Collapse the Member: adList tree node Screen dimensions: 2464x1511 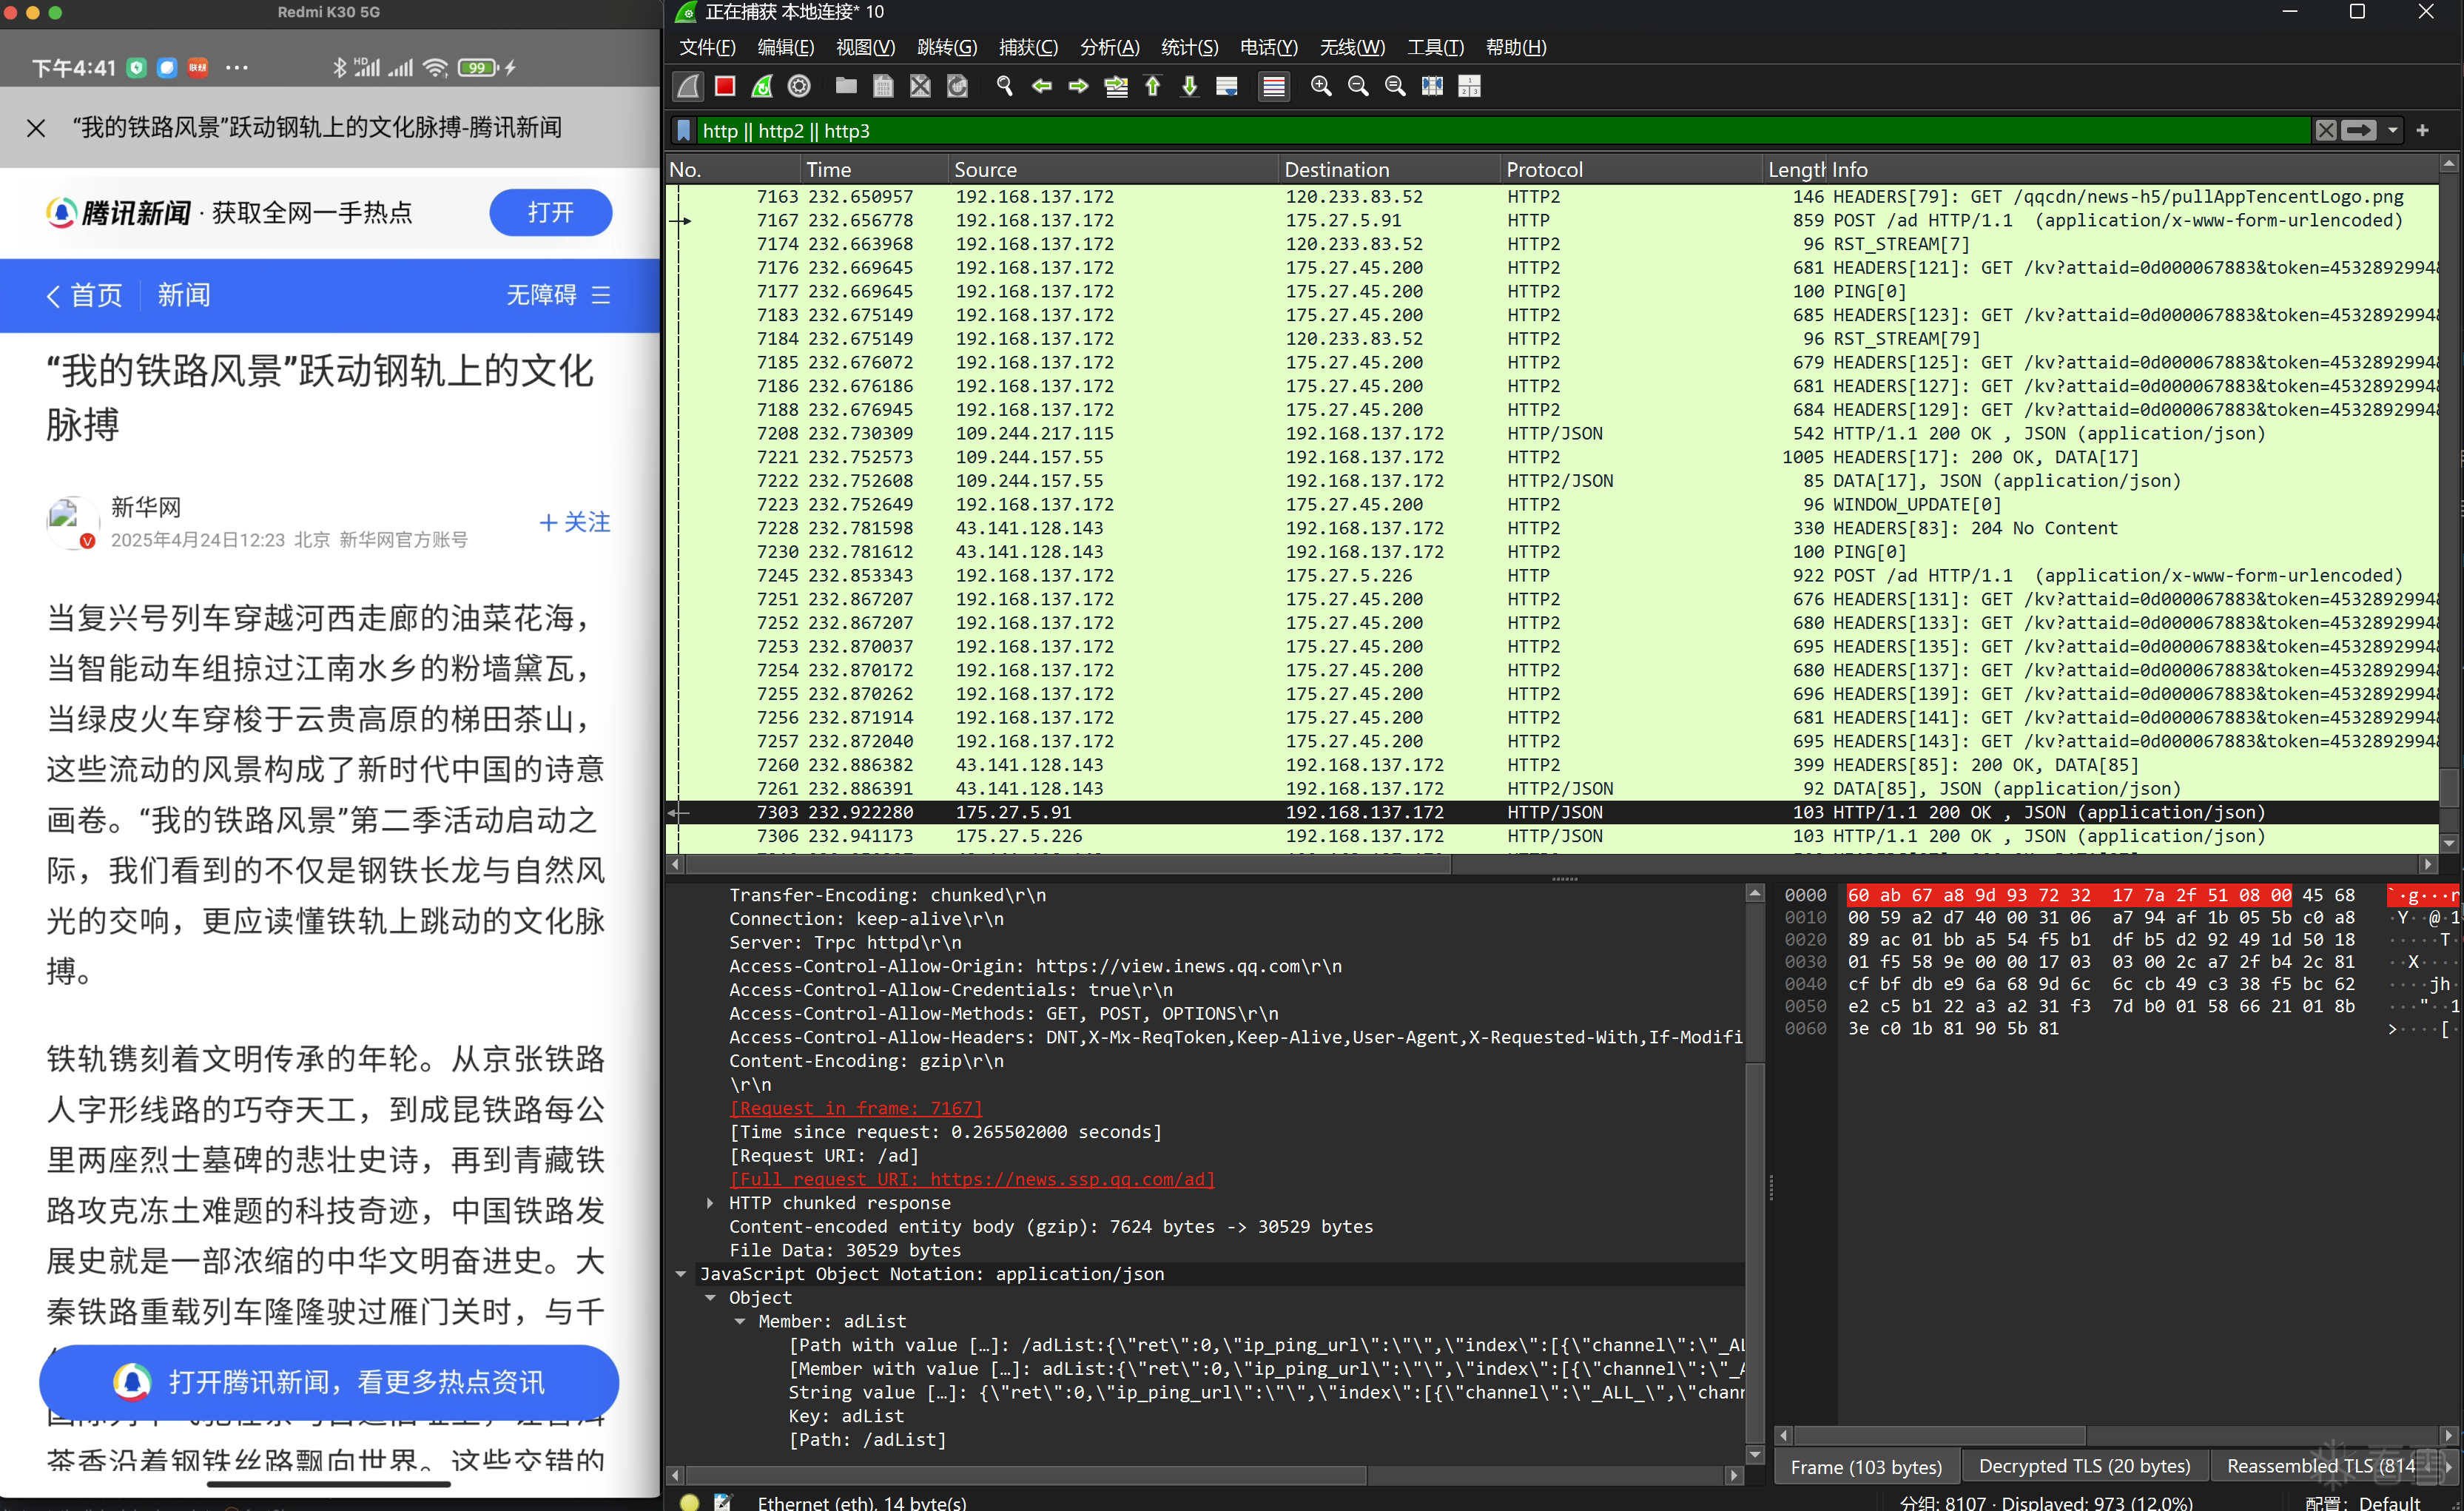[x=740, y=1321]
